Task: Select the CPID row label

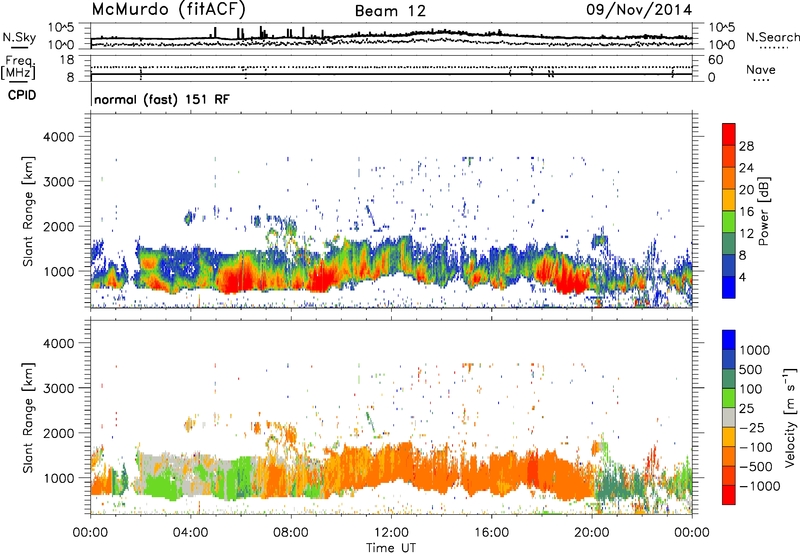Action: pos(22,95)
